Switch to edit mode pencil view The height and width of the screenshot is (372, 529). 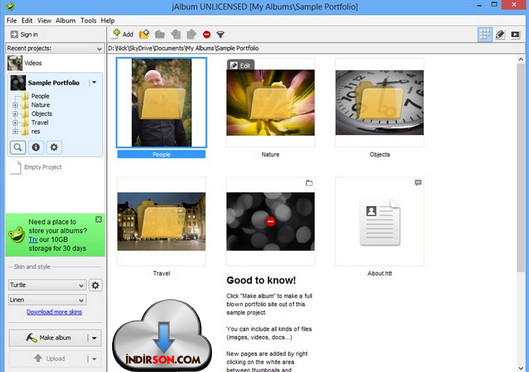500,34
